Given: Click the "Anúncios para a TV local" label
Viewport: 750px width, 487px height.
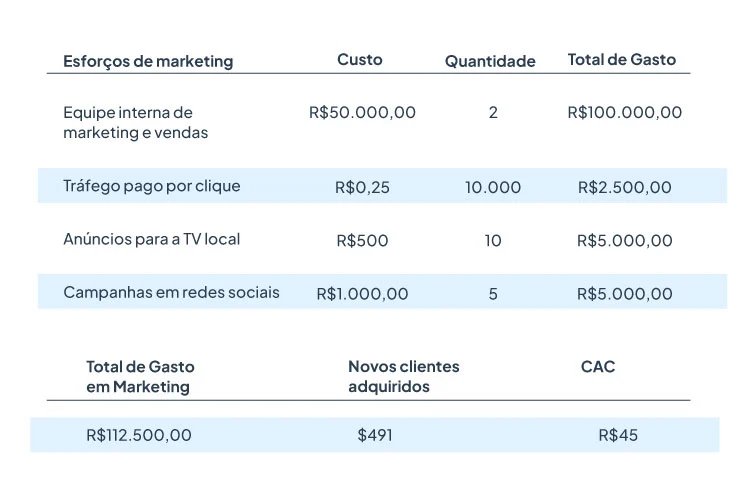Looking at the screenshot, I should [152, 240].
